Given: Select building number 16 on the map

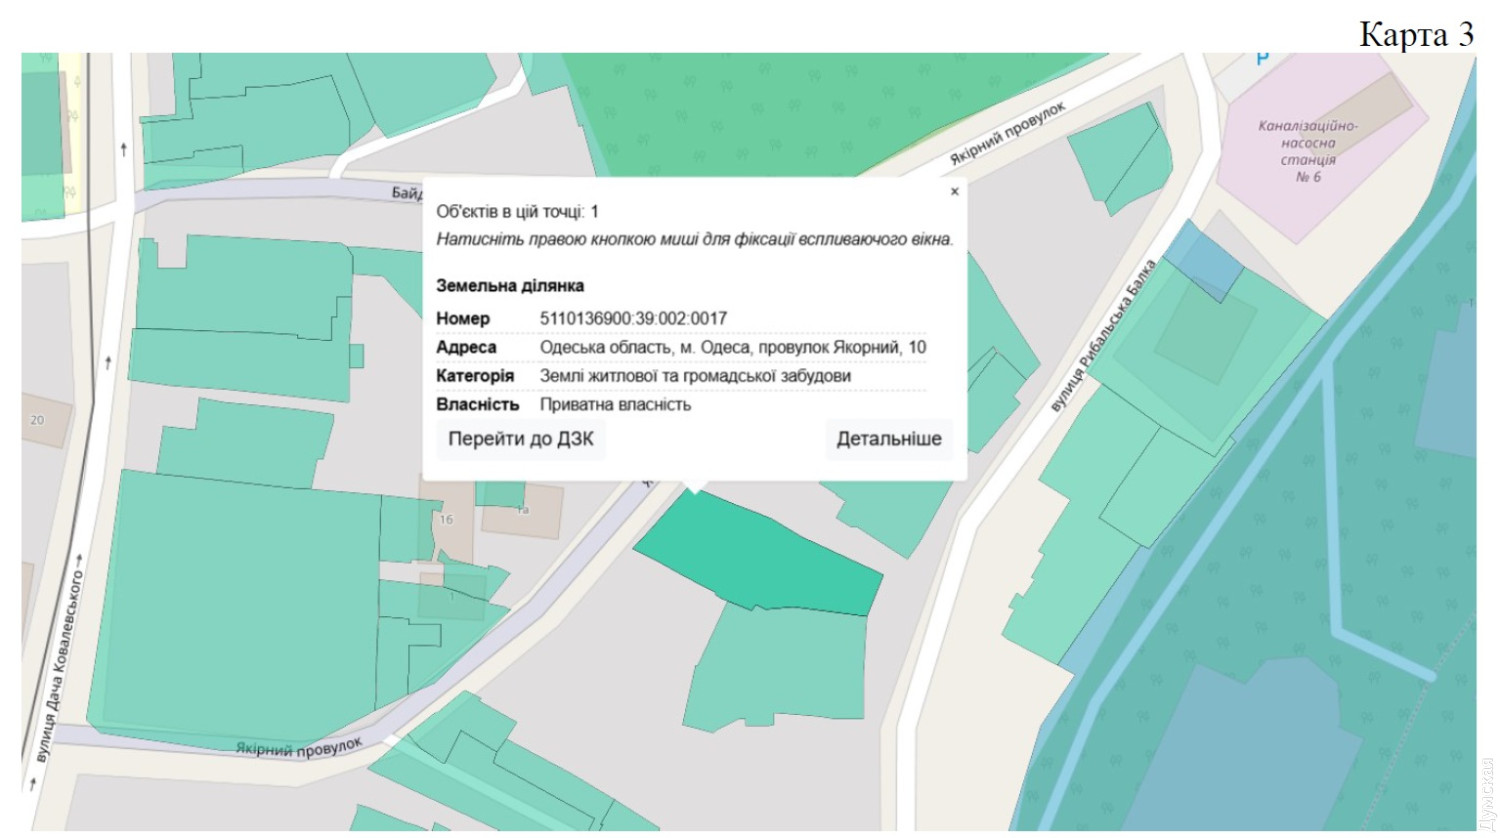Looking at the screenshot, I should pyautogui.click(x=447, y=520).
